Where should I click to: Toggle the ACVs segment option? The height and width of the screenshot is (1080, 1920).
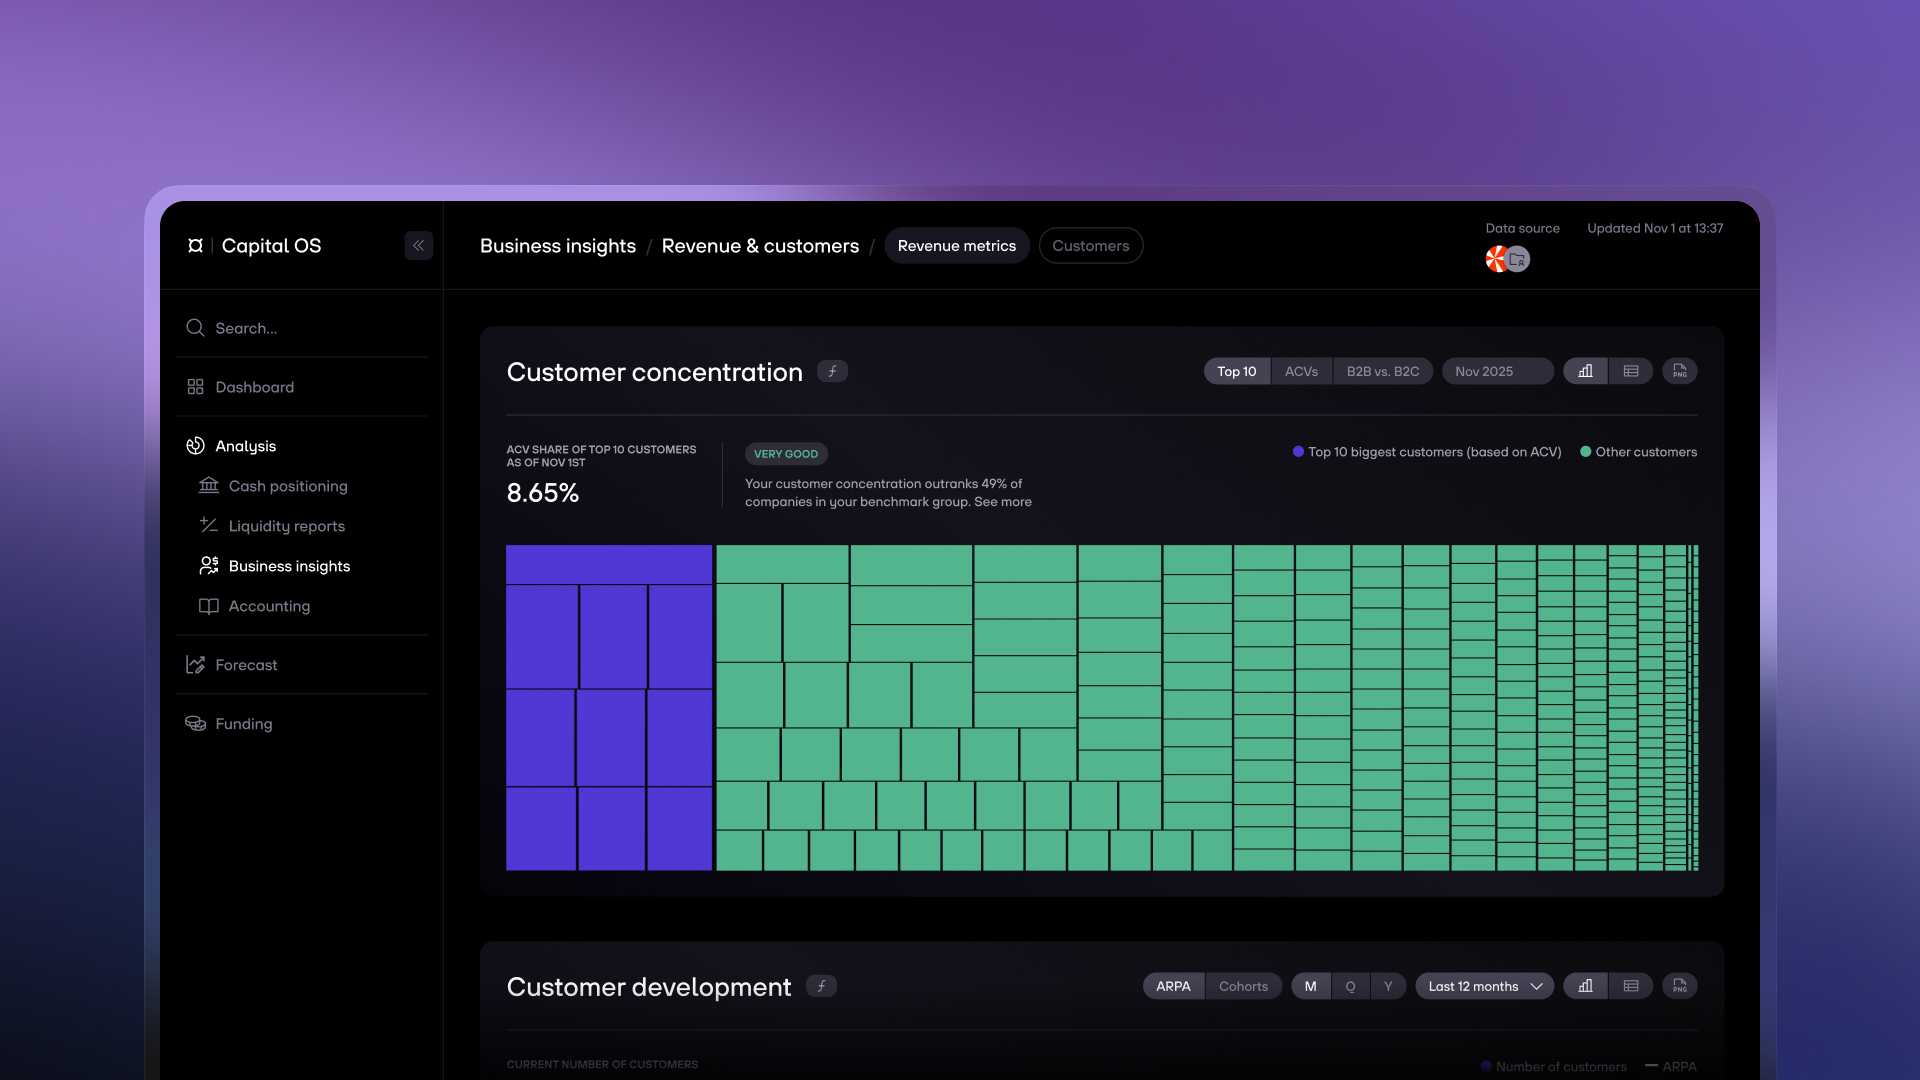click(x=1301, y=371)
